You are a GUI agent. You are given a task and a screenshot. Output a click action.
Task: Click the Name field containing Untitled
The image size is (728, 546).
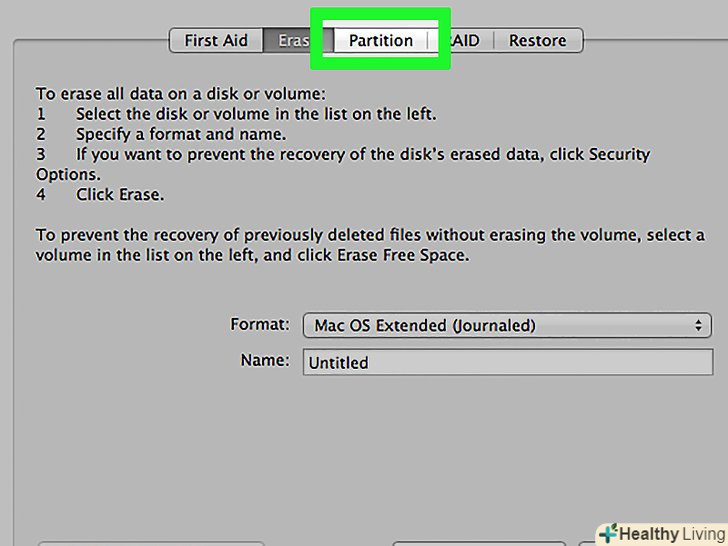[x=507, y=362]
